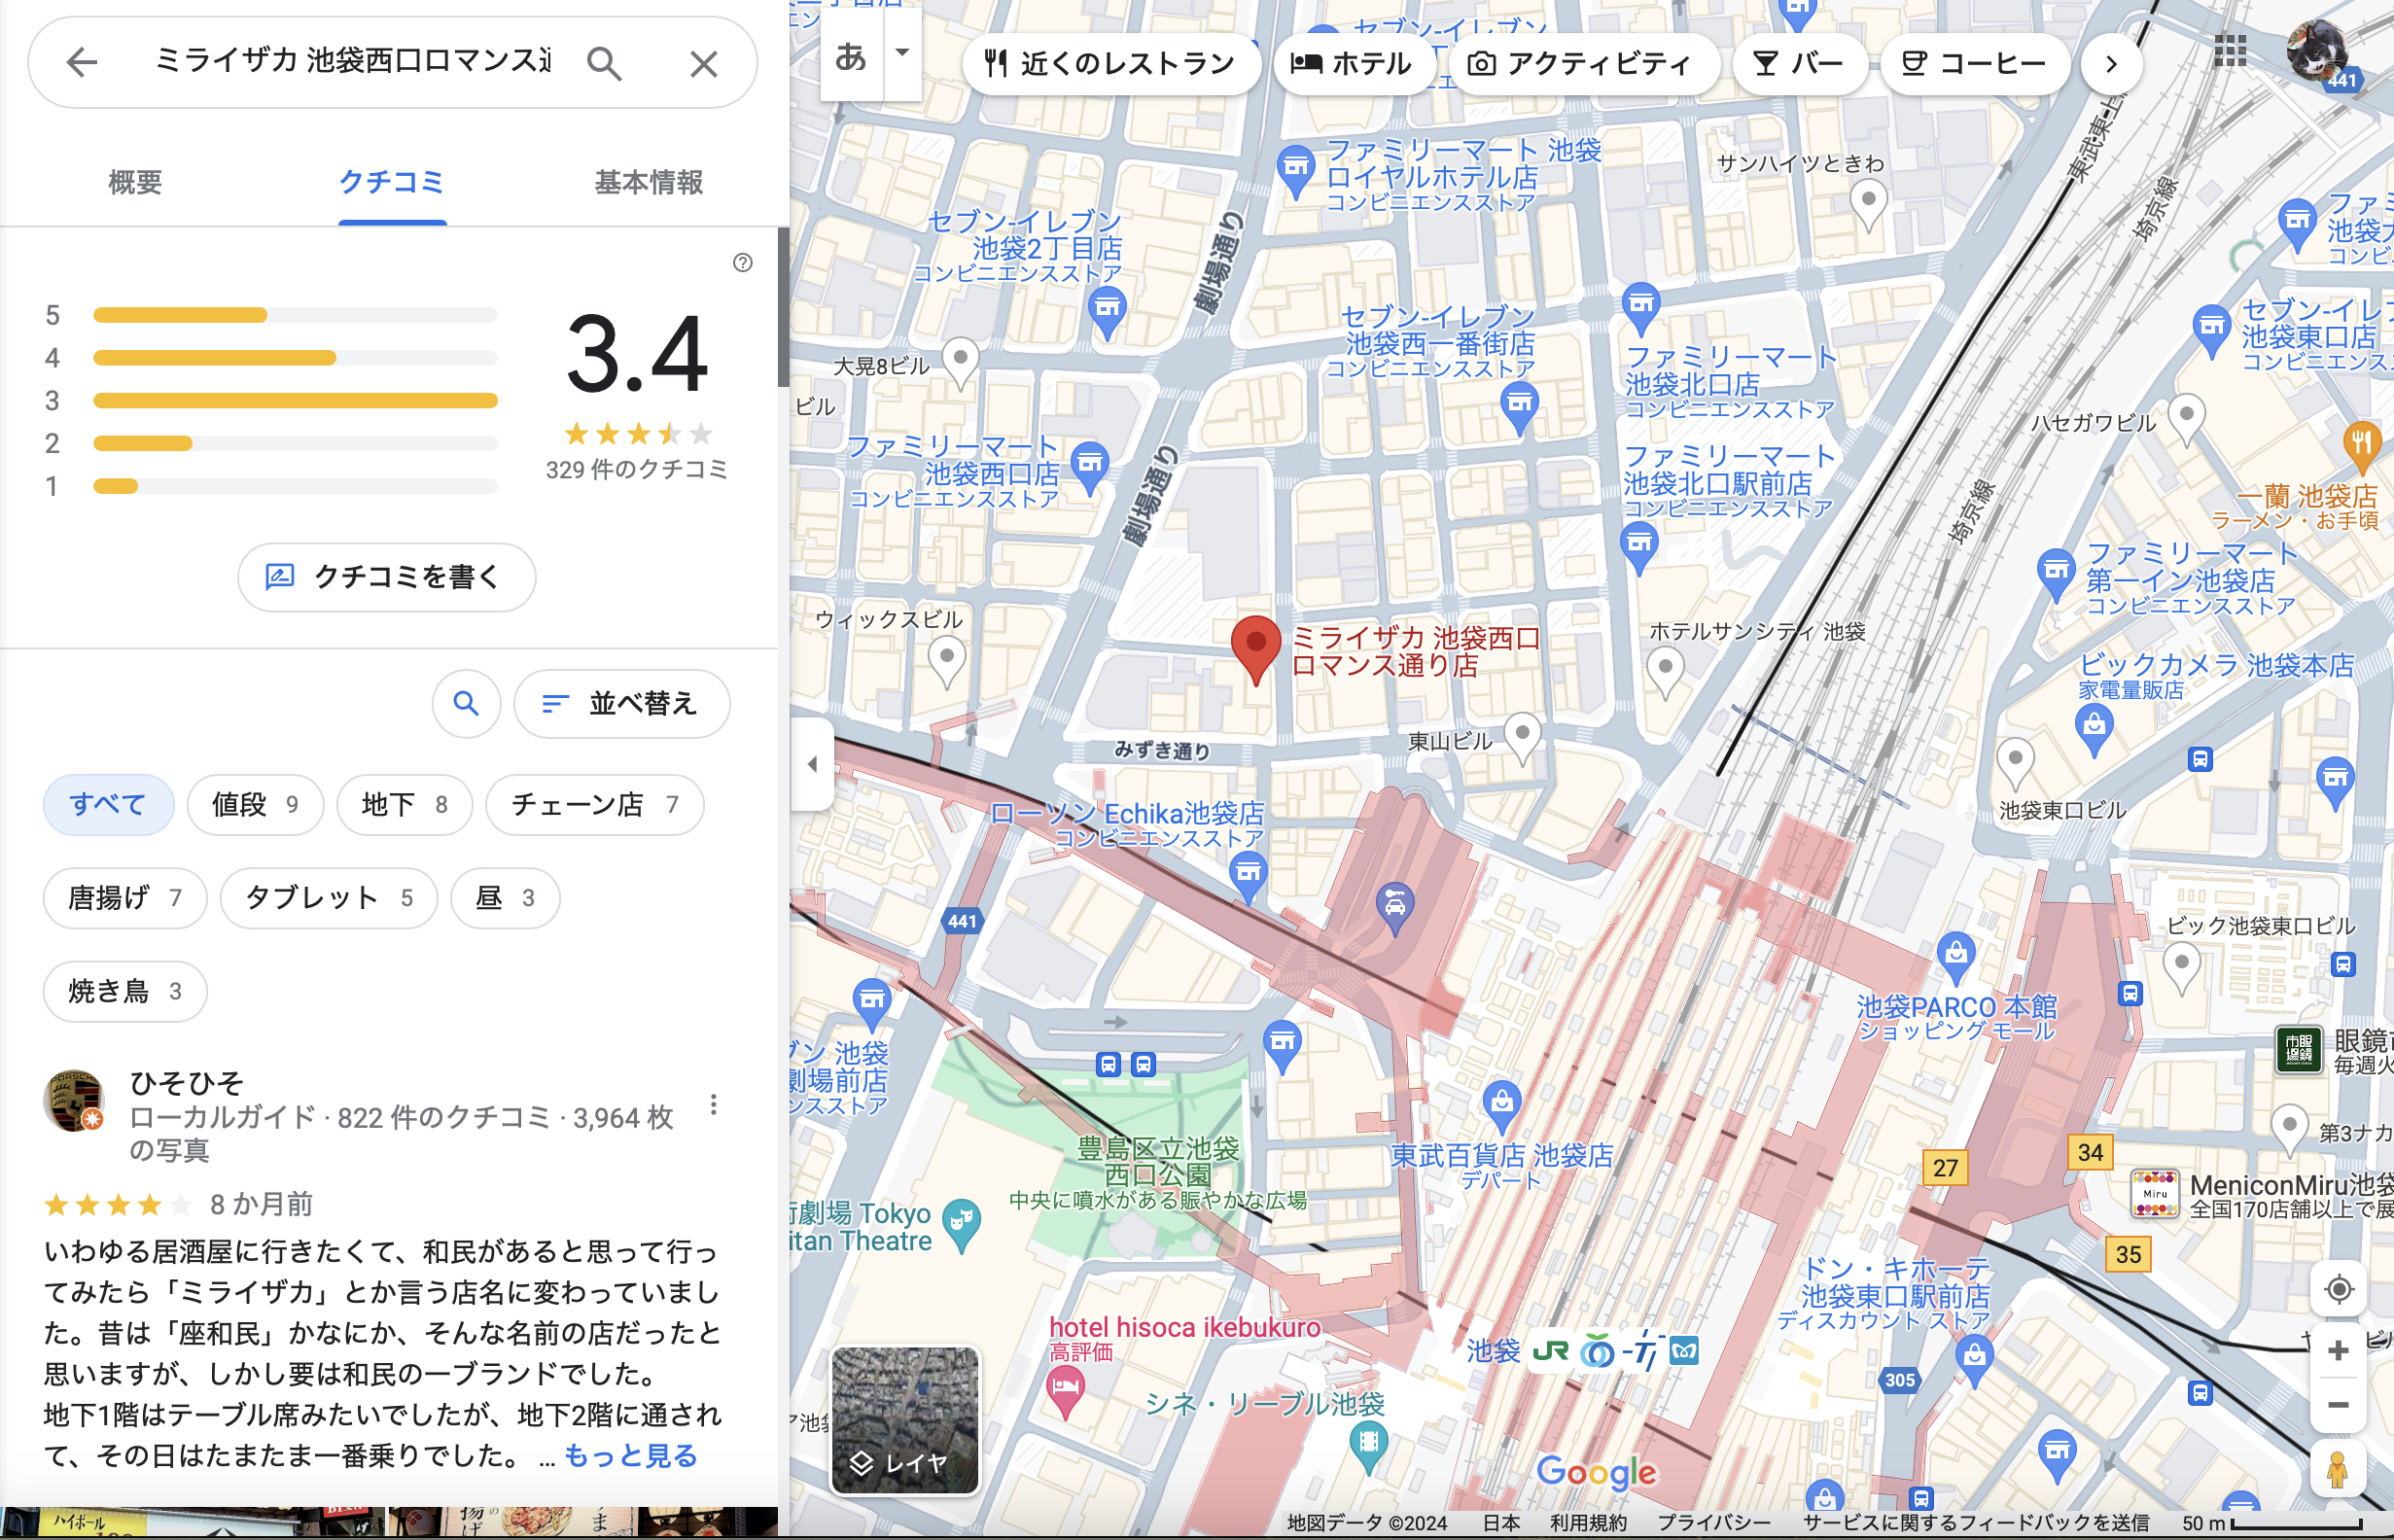Switch to the クチコミ tab
The image size is (2394, 1540).
click(392, 182)
